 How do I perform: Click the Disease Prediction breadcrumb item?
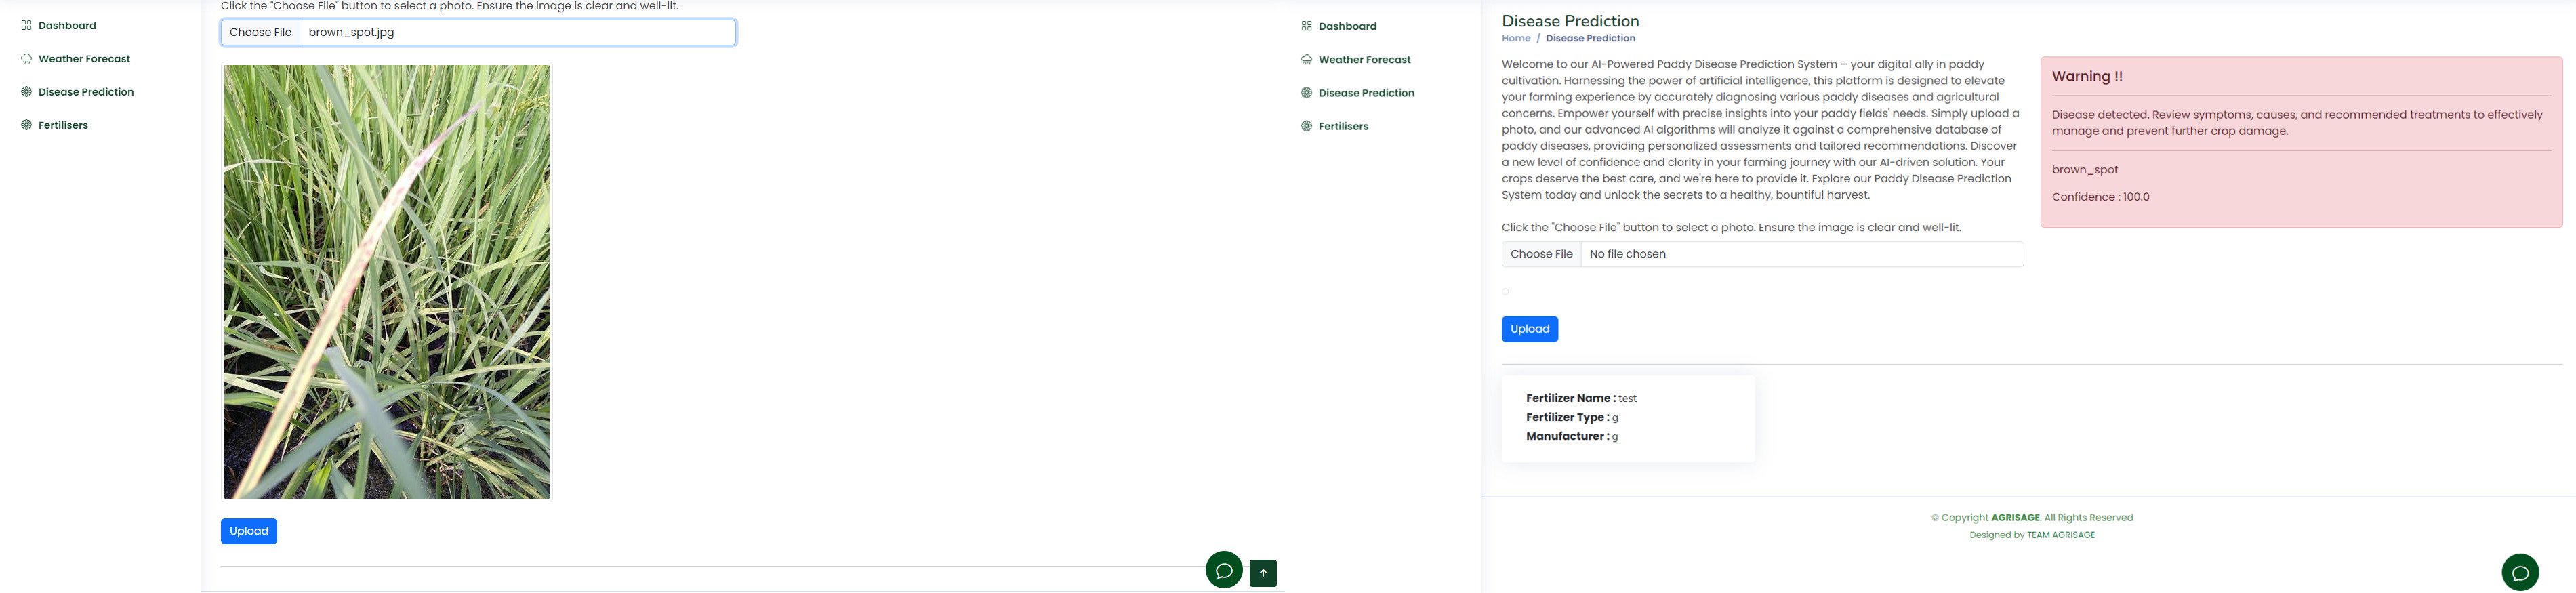[1590, 39]
